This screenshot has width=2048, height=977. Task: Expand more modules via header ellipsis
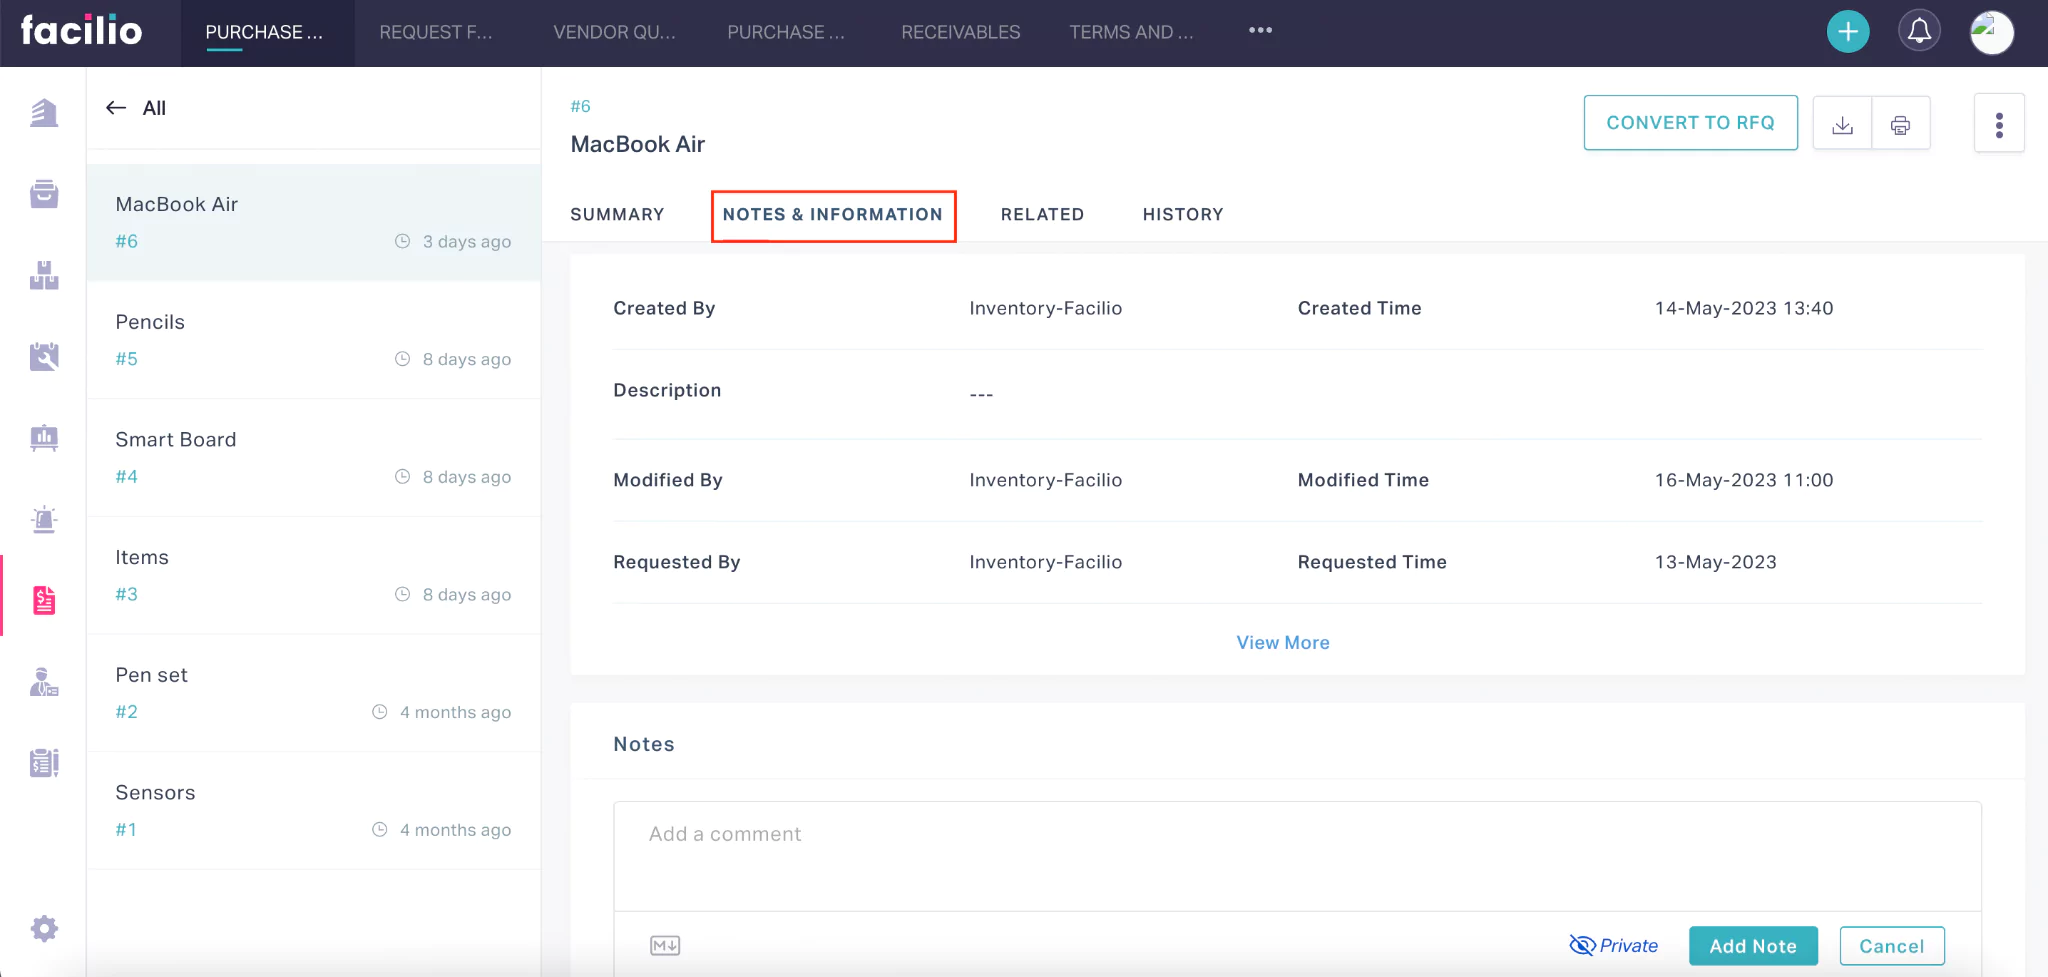click(1260, 31)
